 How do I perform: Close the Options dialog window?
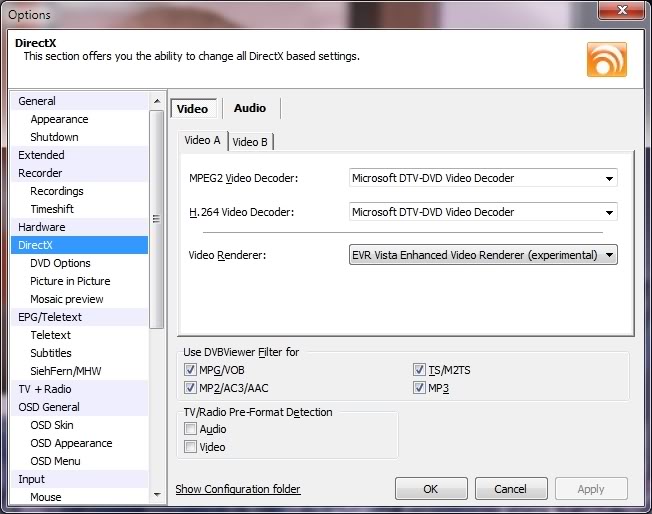pyautogui.click(x=622, y=10)
